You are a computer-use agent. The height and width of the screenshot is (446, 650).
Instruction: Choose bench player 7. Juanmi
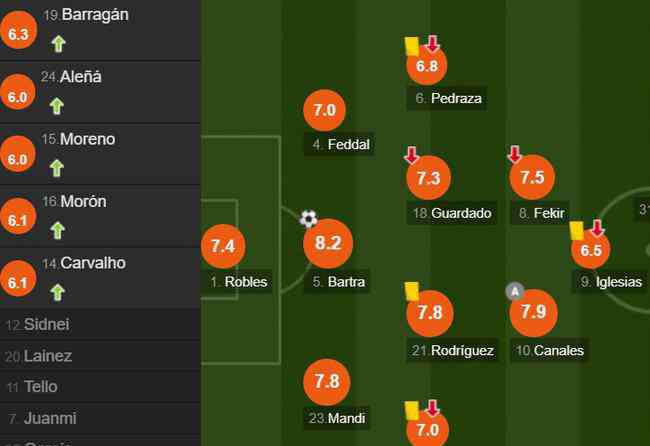100,418
